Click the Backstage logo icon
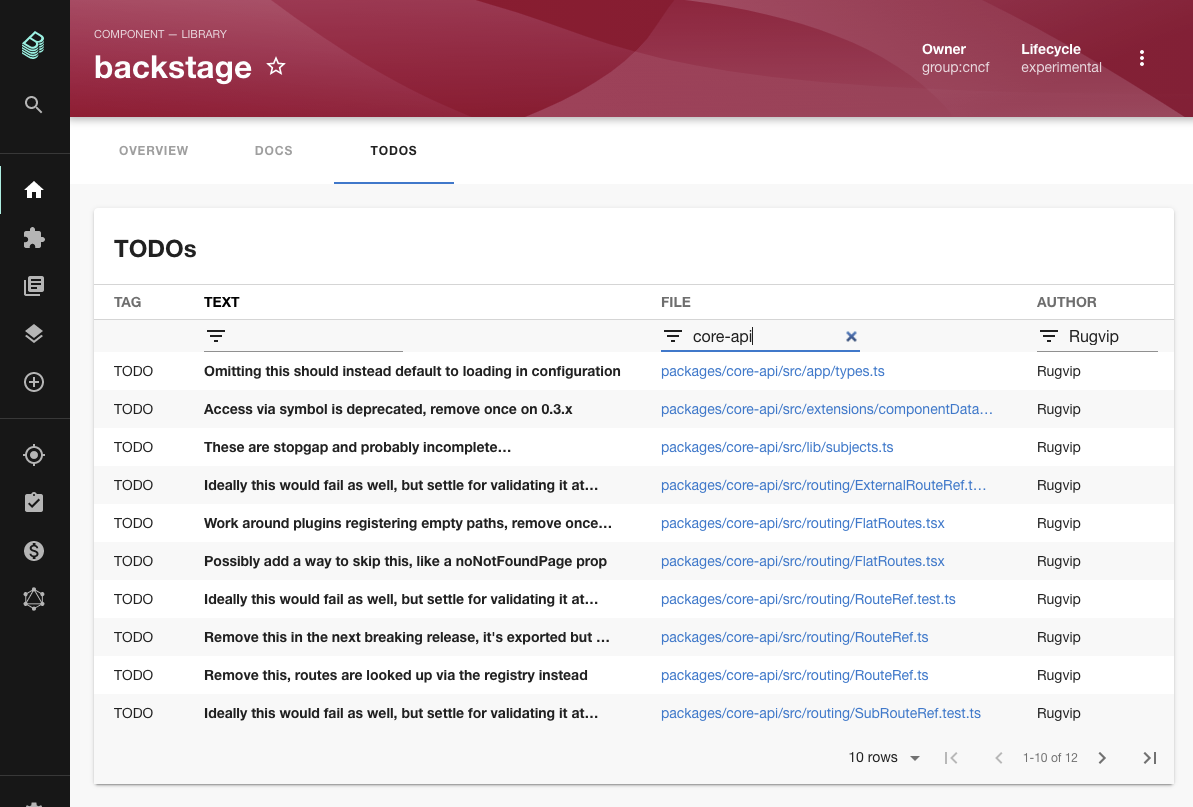1193x807 pixels. tap(33, 46)
